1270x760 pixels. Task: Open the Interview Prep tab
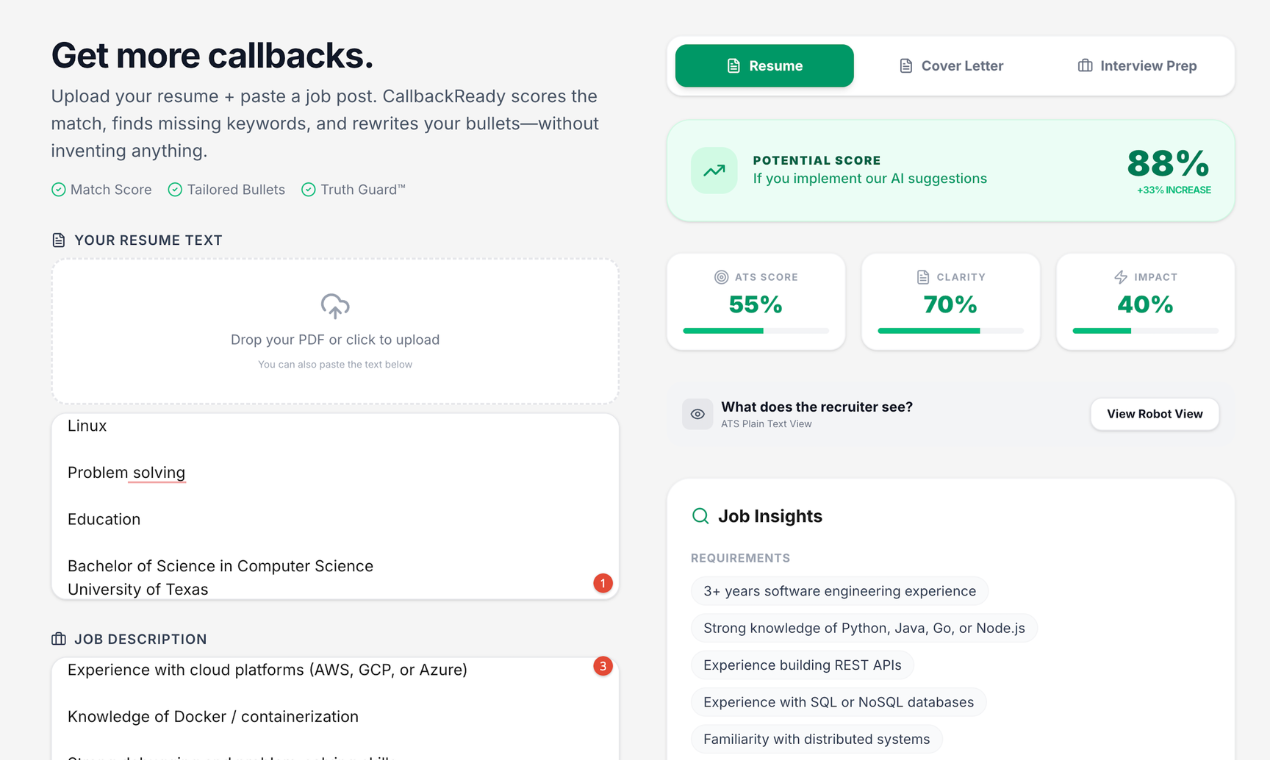(1137, 65)
